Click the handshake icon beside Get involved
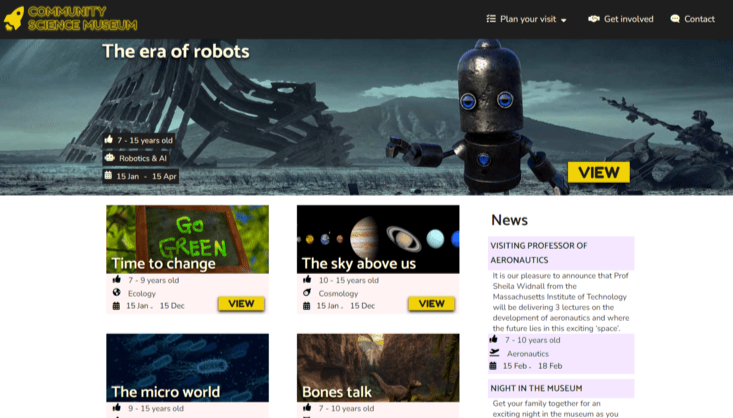 (x=594, y=19)
